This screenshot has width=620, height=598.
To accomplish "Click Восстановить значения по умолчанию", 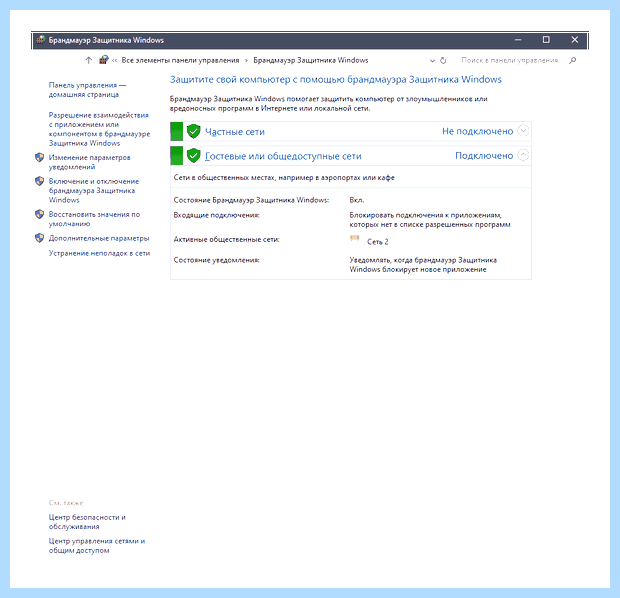I will point(94,219).
